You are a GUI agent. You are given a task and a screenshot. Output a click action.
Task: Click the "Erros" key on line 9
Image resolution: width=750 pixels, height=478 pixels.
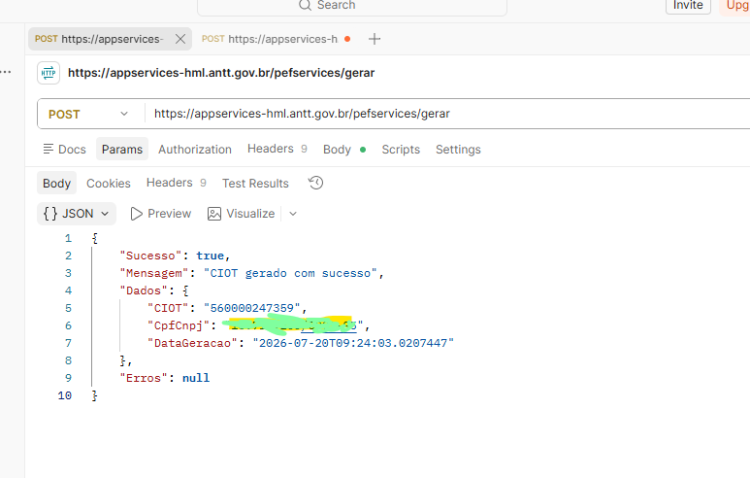click(x=143, y=378)
